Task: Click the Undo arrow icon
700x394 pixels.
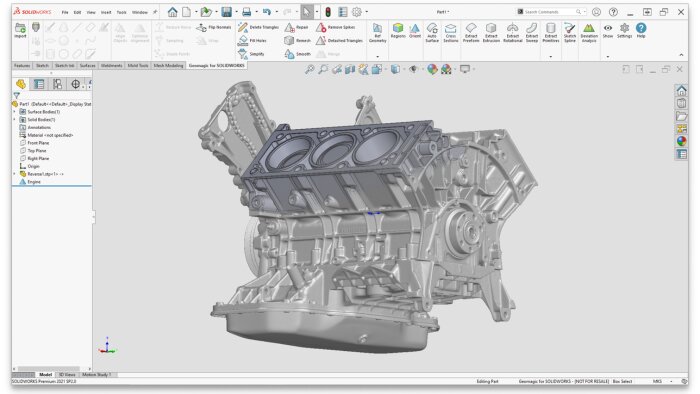Action: (267, 12)
